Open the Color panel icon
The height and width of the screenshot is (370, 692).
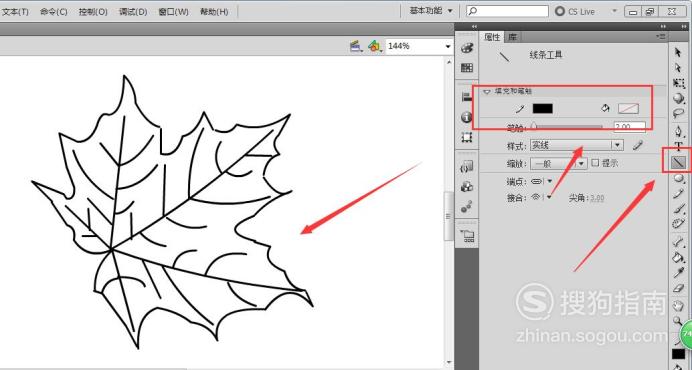point(467,48)
